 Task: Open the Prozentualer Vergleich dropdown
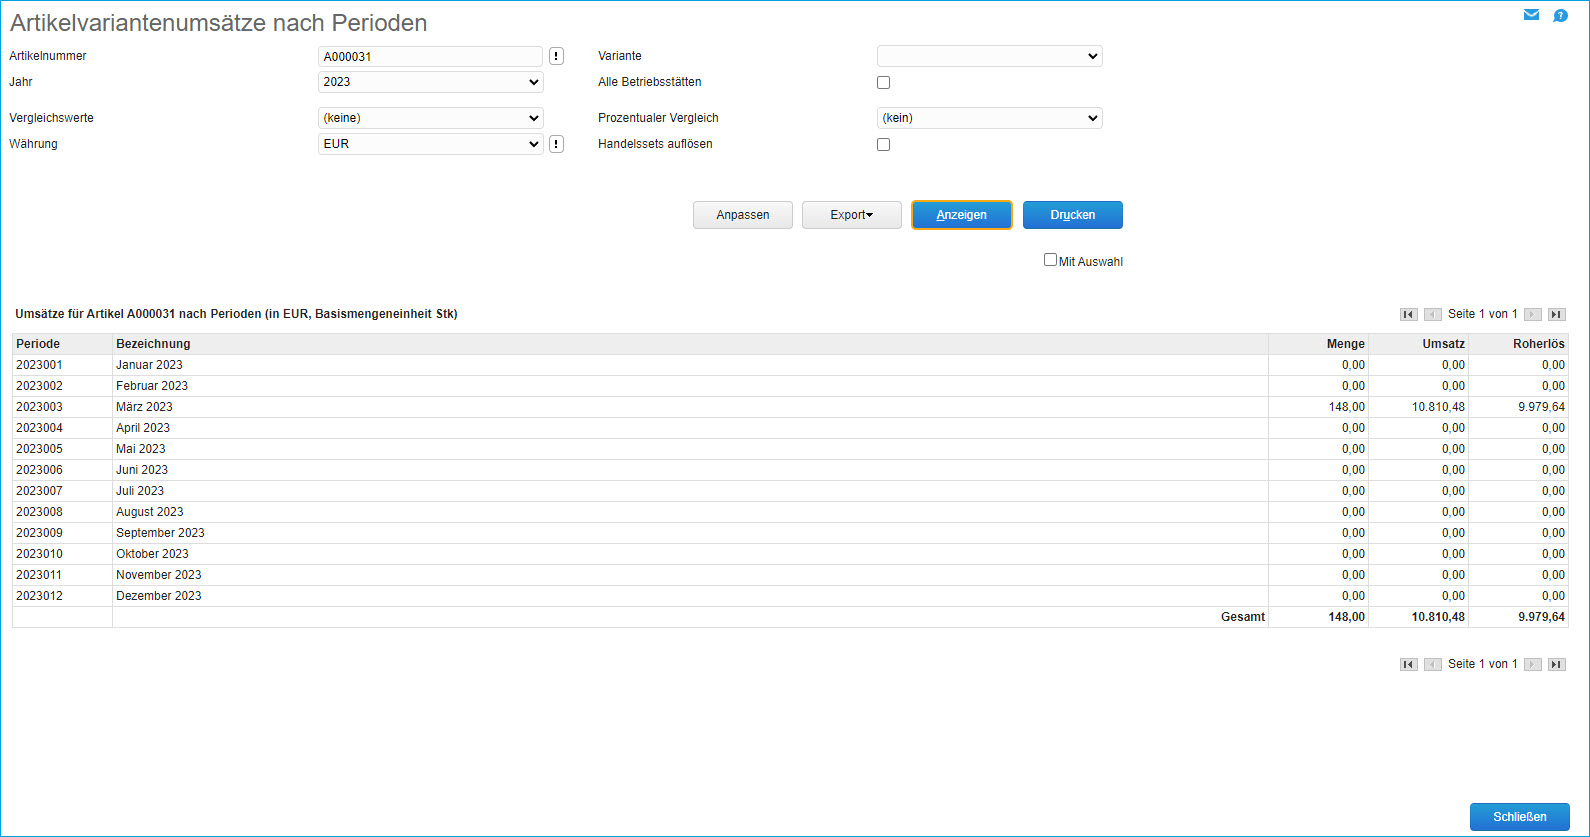point(989,118)
